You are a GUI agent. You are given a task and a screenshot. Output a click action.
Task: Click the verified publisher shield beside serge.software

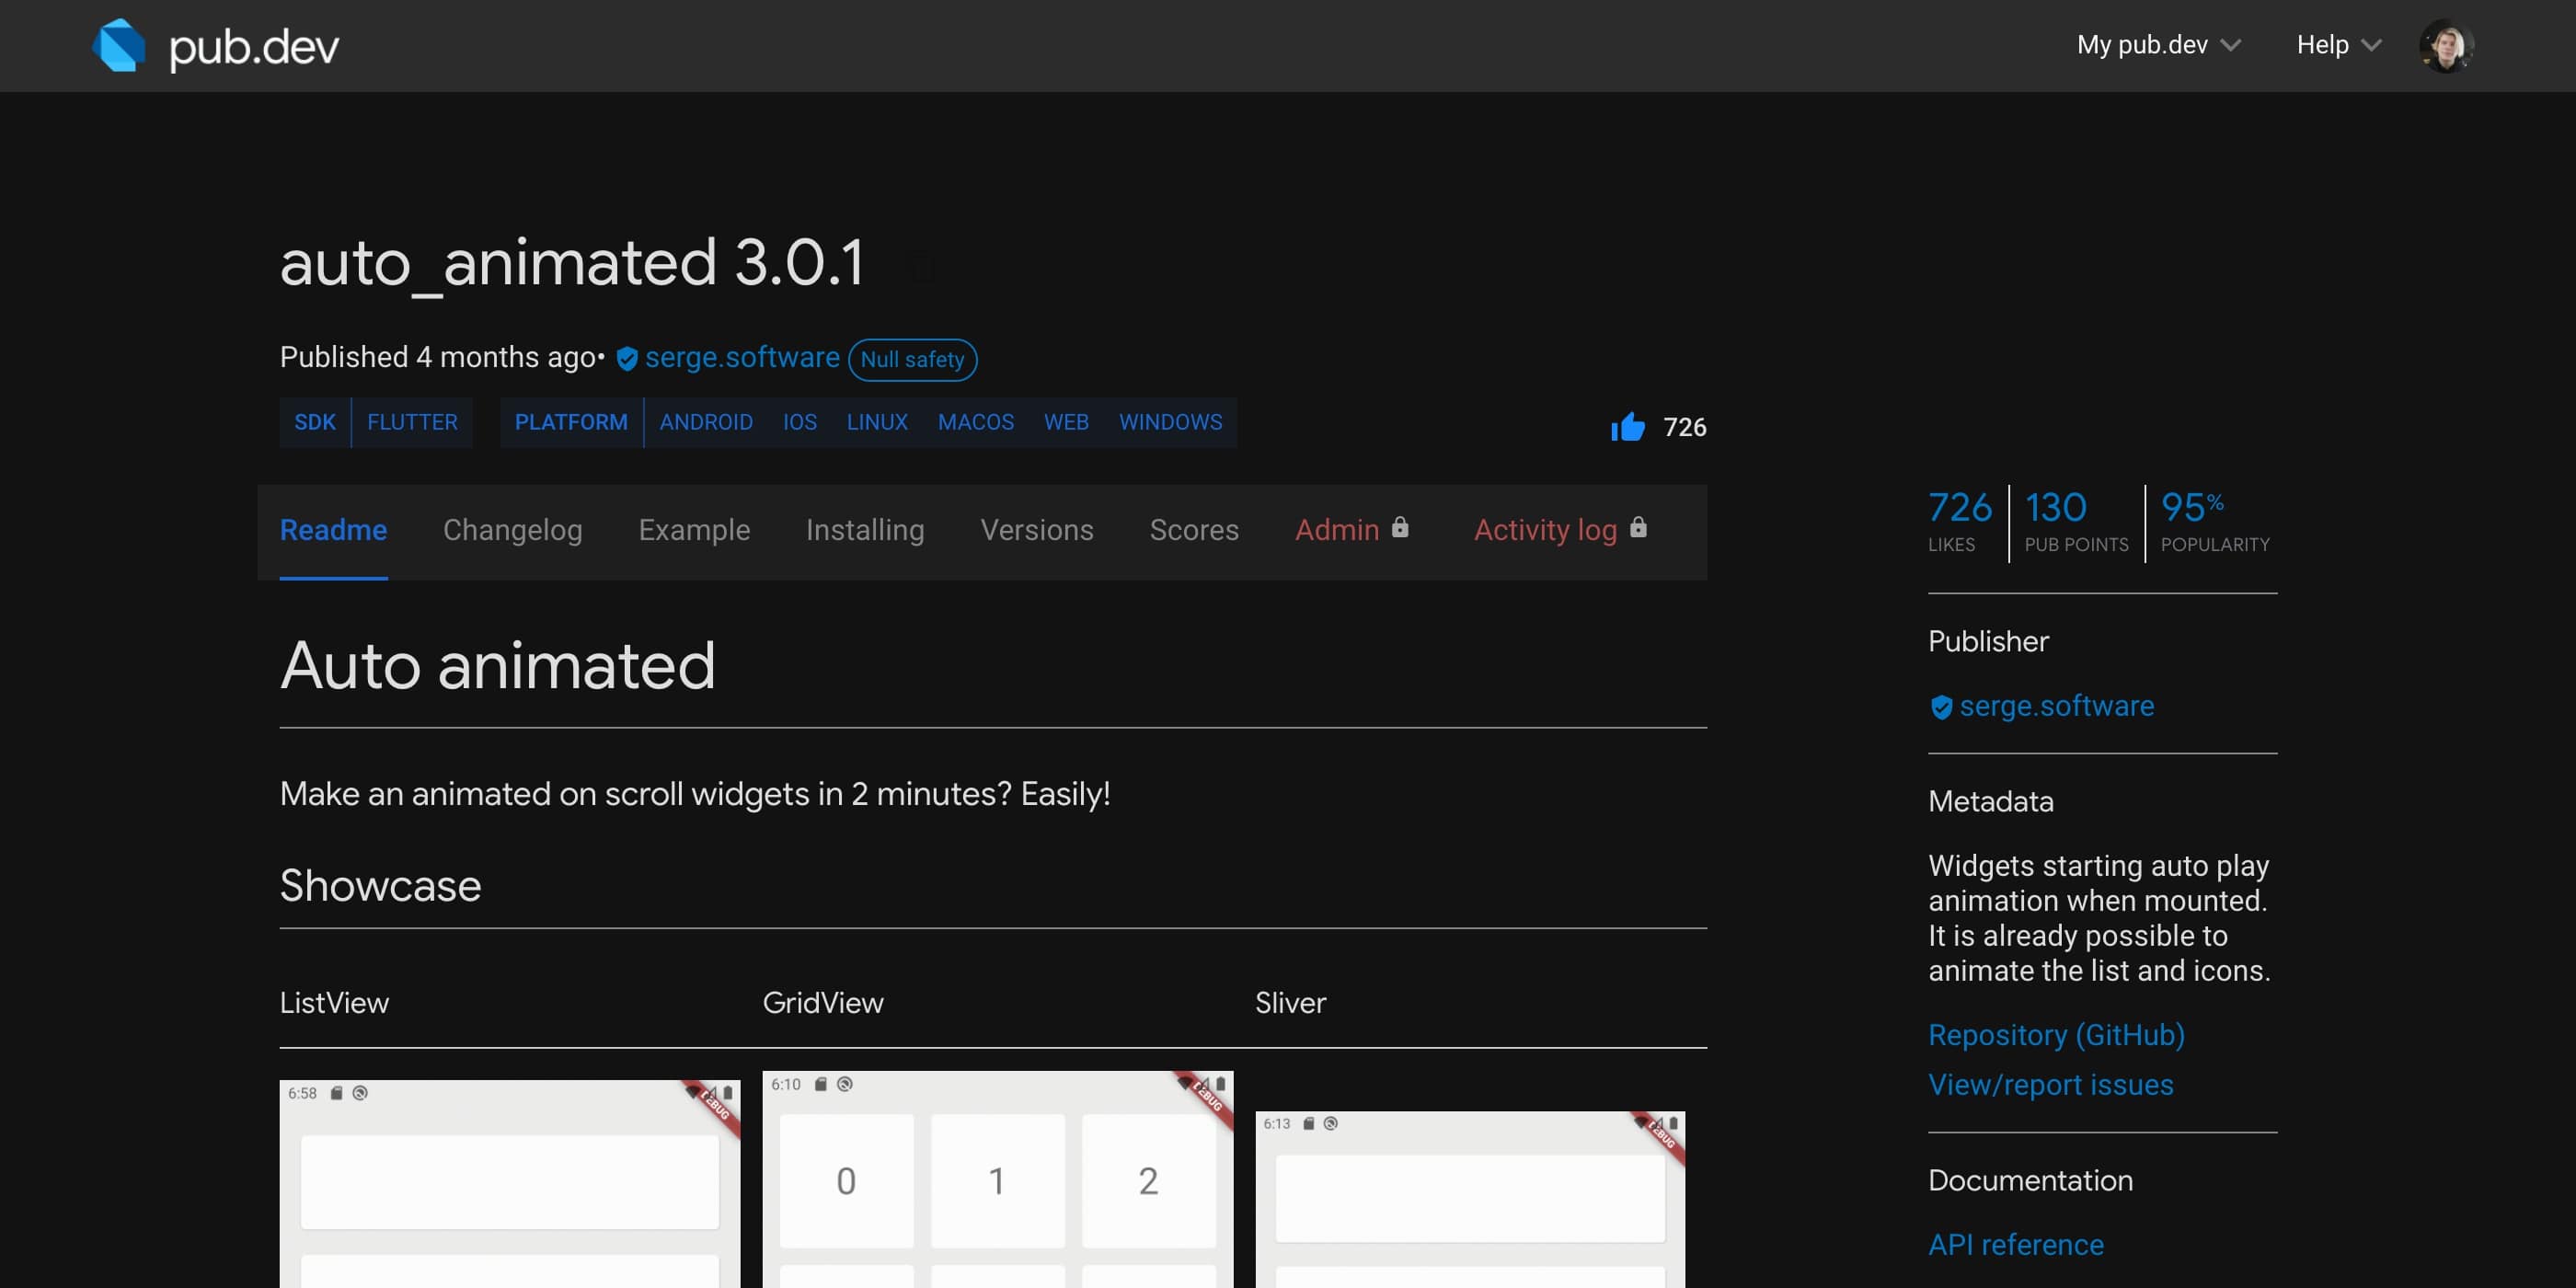[x=627, y=359]
